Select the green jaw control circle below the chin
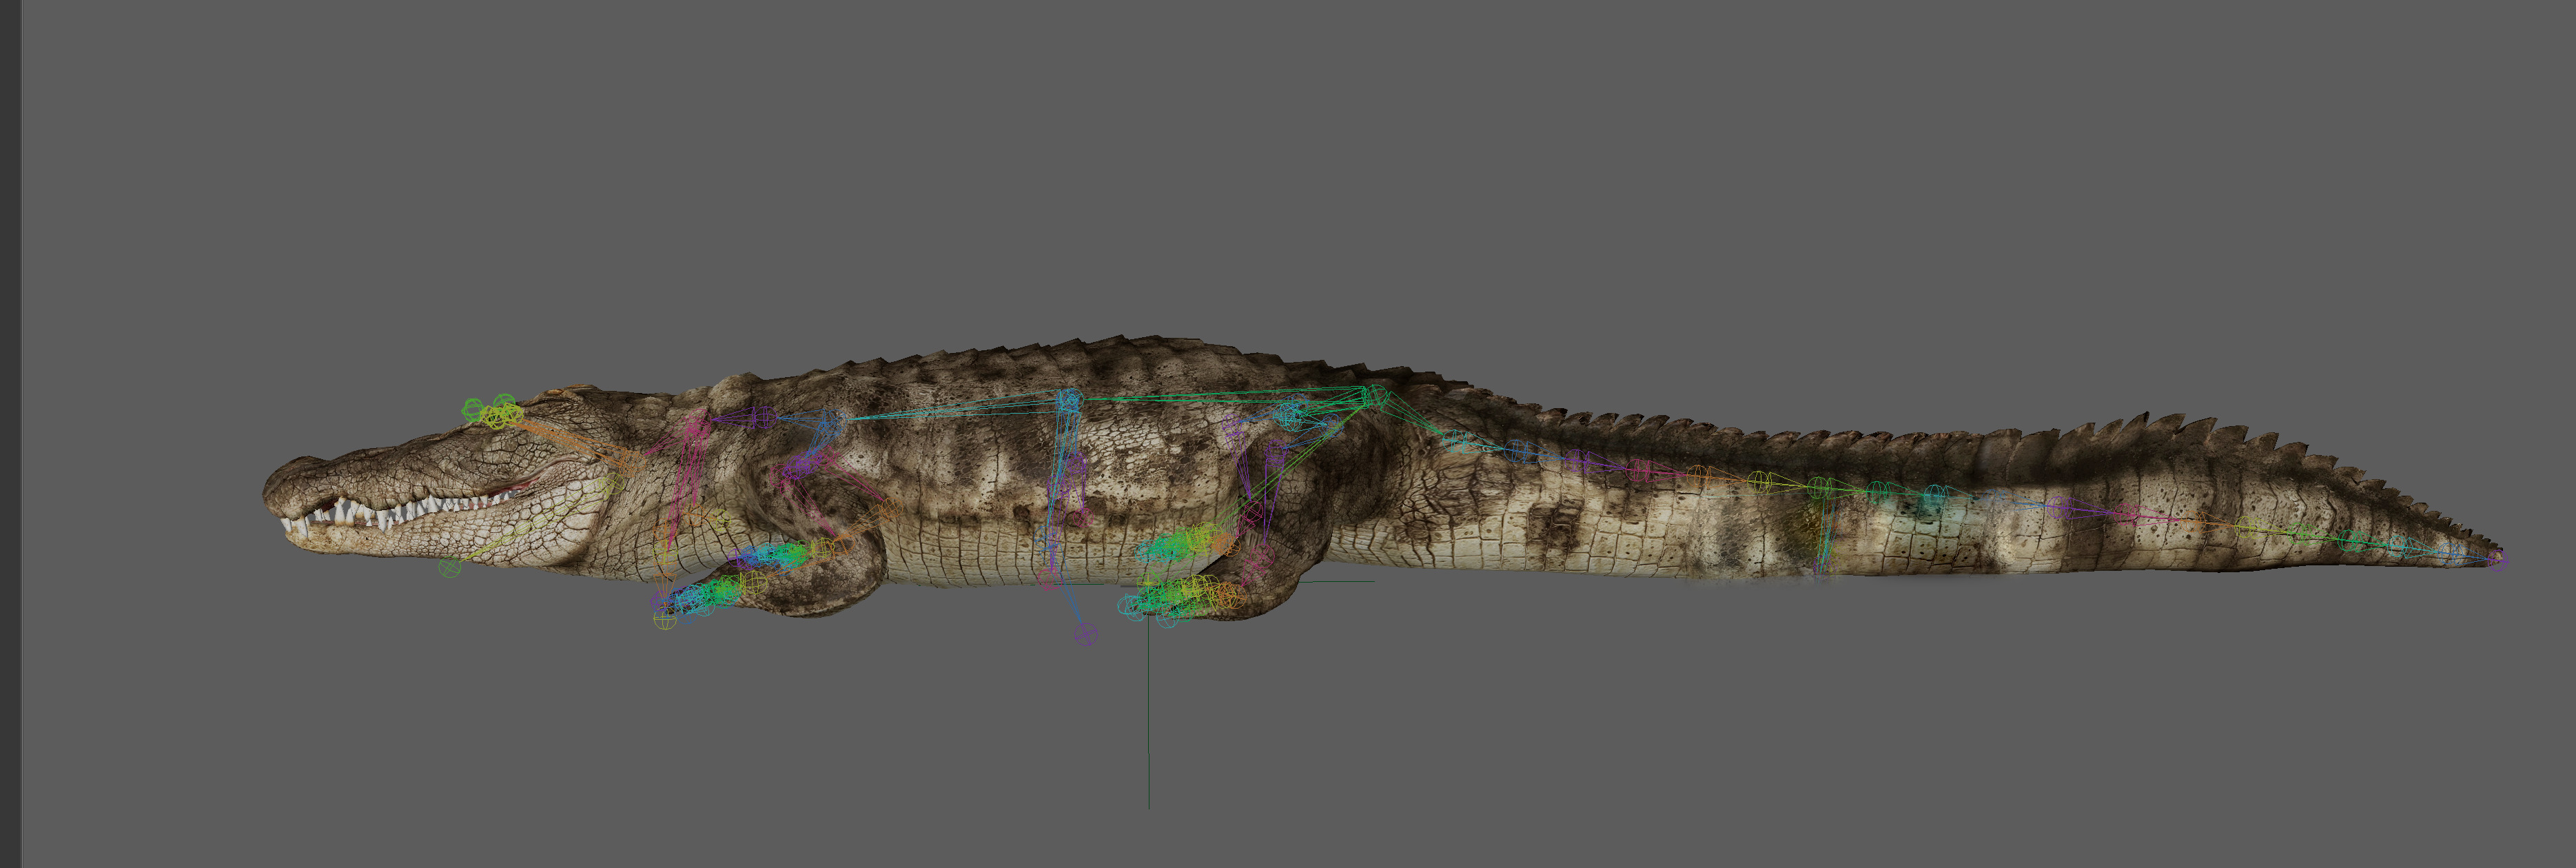2576x868 pixels. coord(451,568)
